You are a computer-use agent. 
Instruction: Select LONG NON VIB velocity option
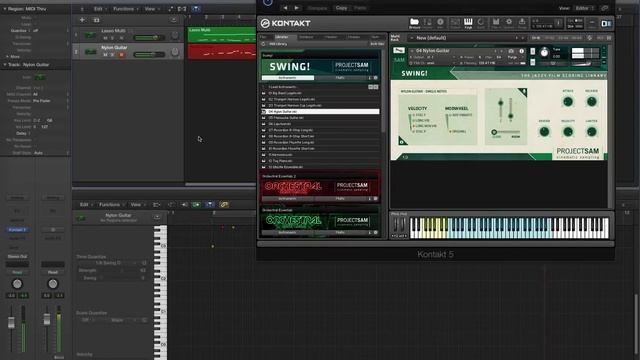[x=425, y=126]
